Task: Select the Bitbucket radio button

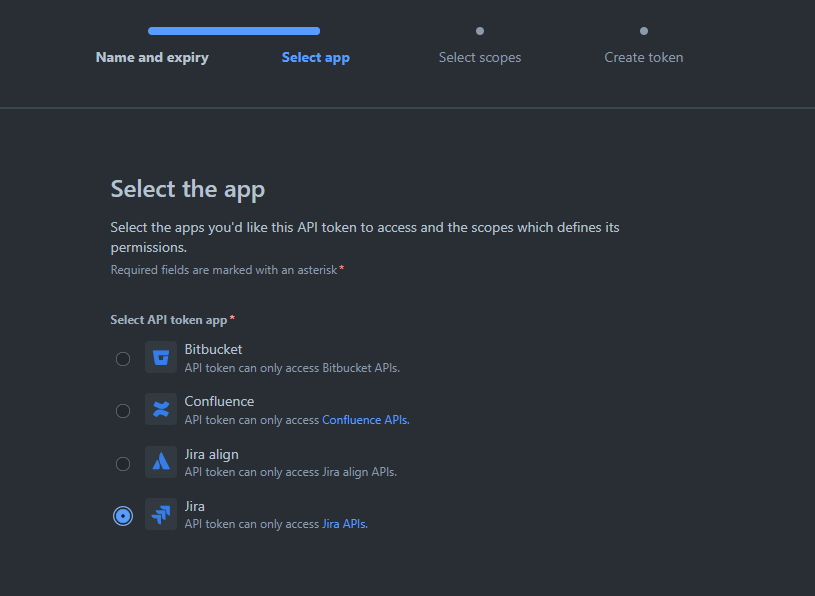Action: [123, 359]
